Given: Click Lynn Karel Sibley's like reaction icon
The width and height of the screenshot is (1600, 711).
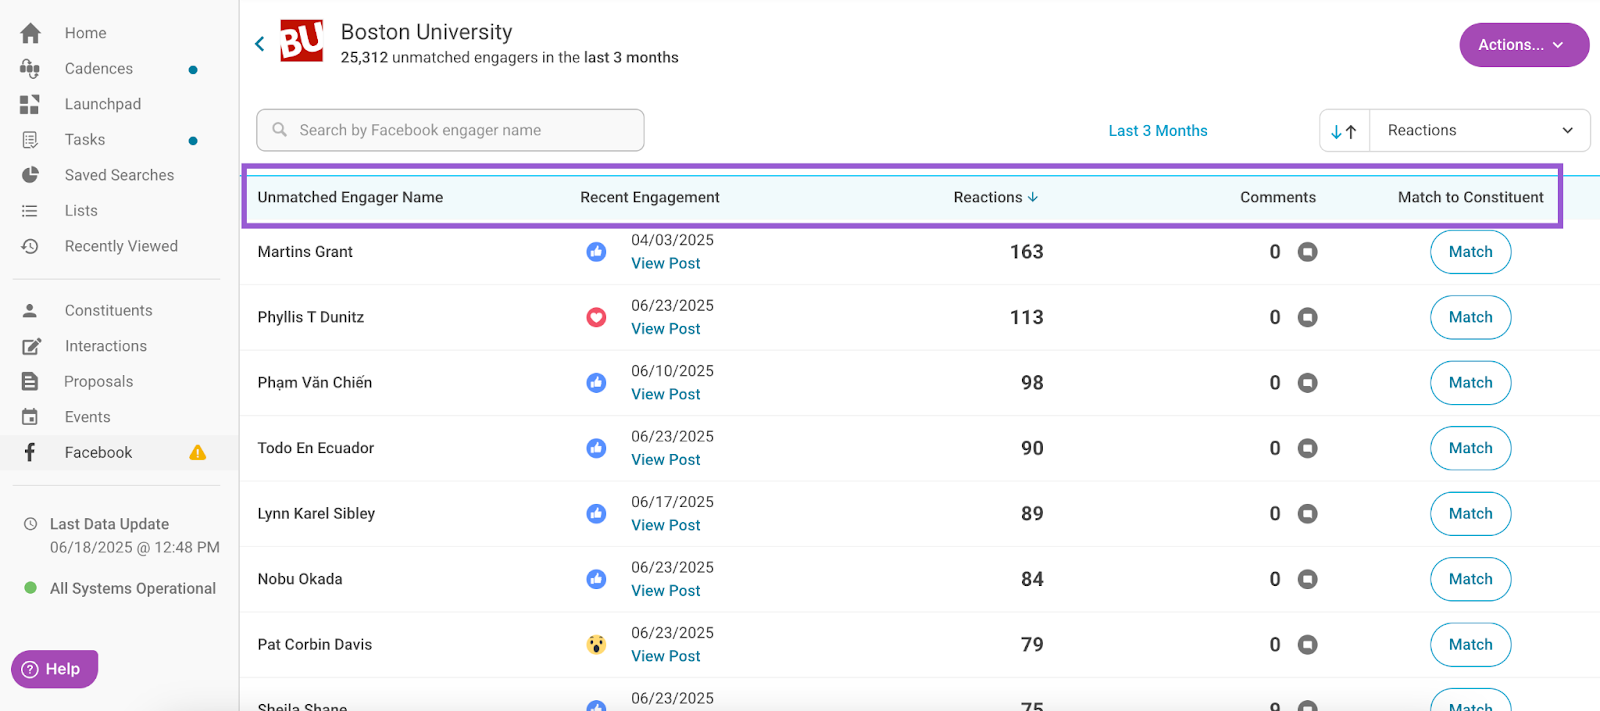Looking at the screenshot, I should 596,514.
